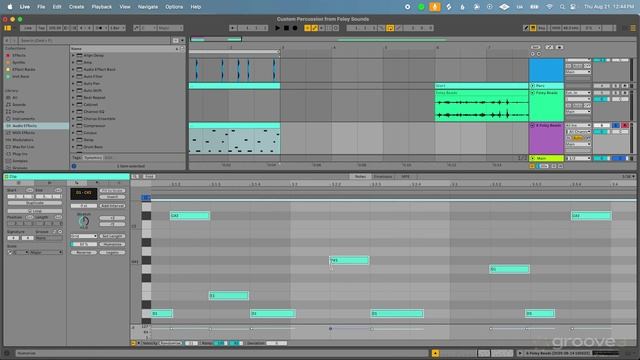Open the Navigate menu
Viewport: 640px width, 360px height.
pos(148,7)
